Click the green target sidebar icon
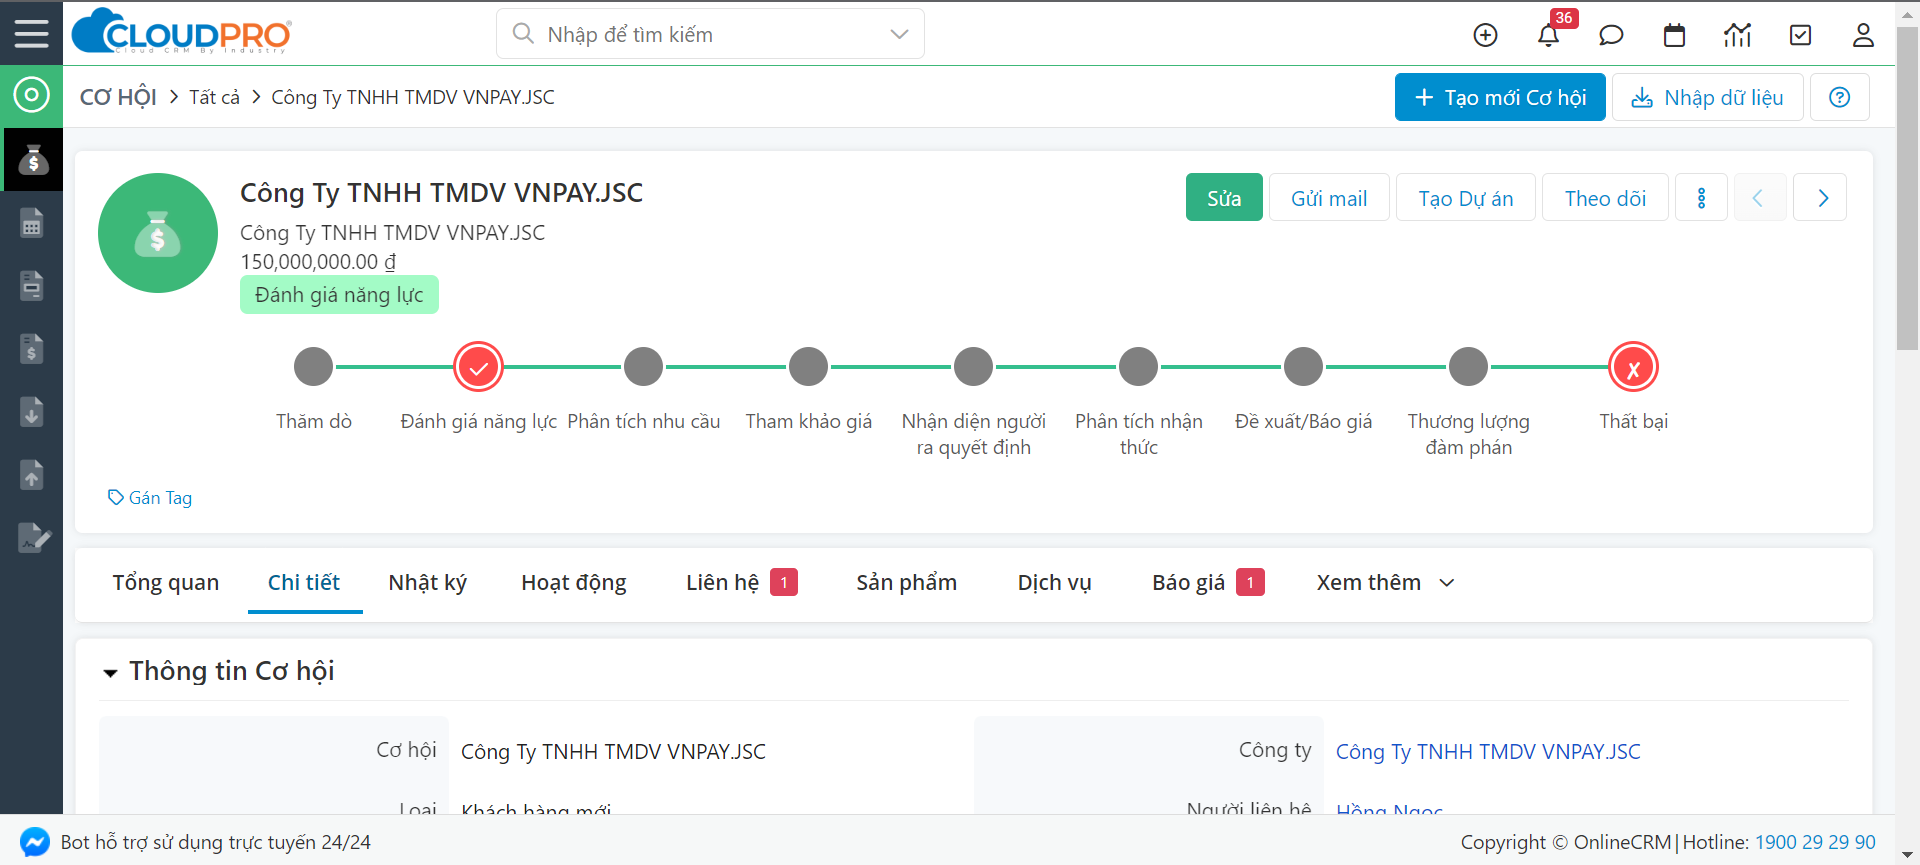1920x865 pixels. tap(31, 96)
